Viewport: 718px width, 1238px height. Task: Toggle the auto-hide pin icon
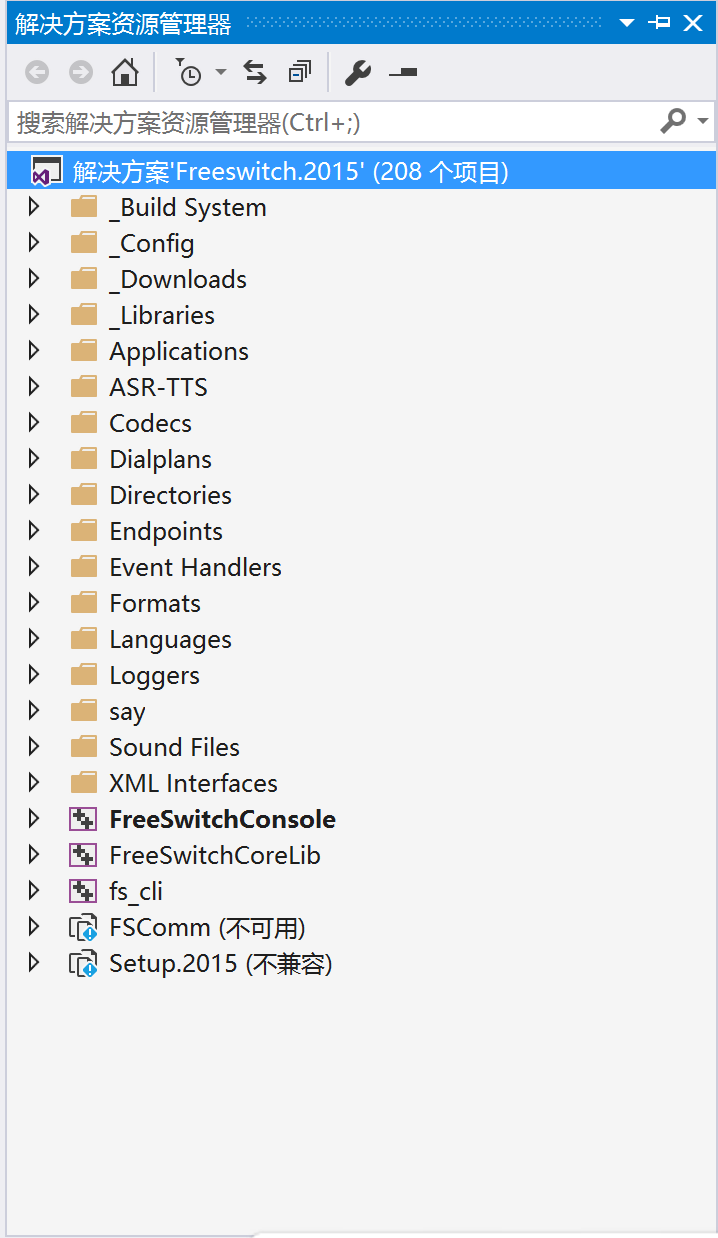659,22
